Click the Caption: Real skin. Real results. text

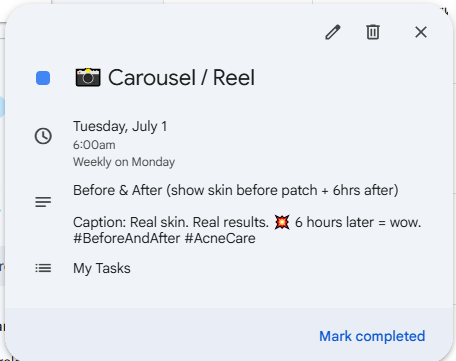(171, 222)
